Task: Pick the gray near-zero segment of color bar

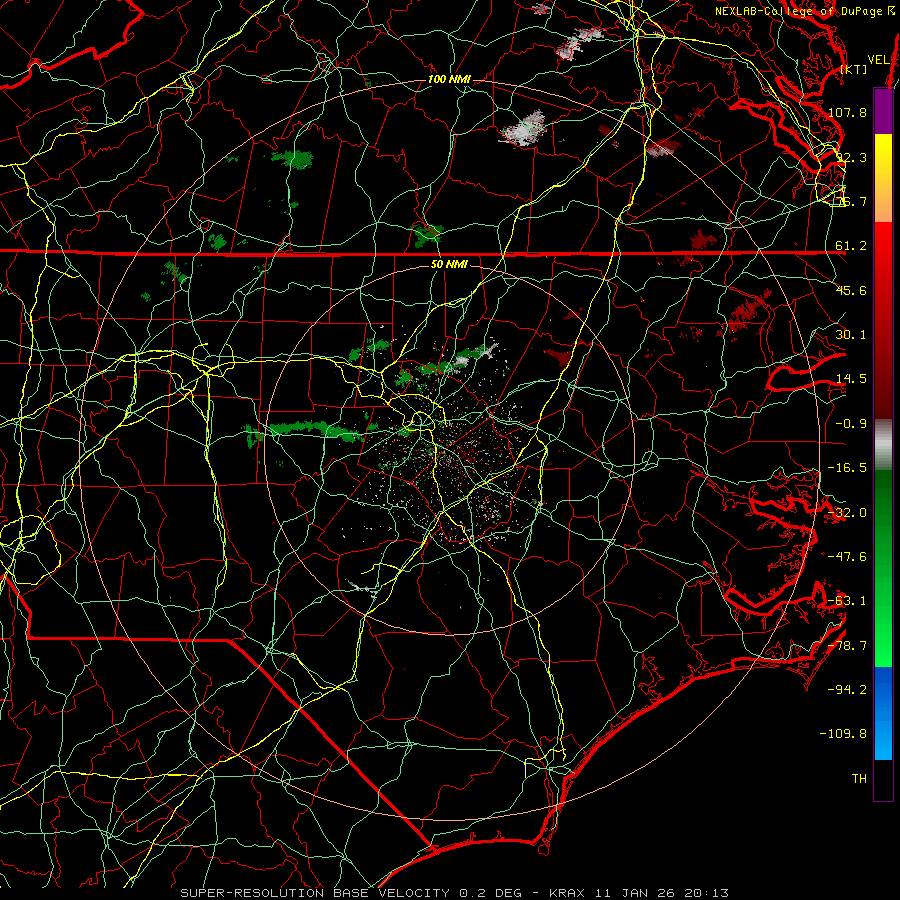Action: [x=883, y=445]
